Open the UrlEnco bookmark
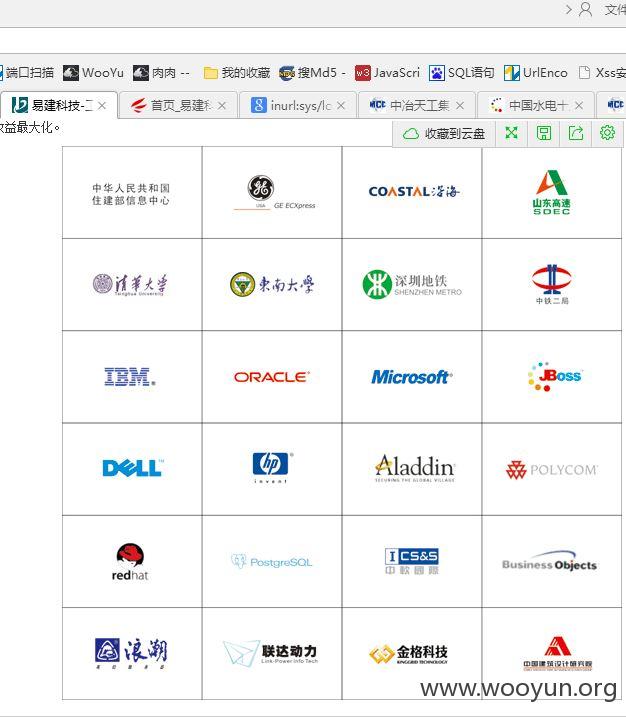Screen dimensions: 626x717 coord(535,73)
